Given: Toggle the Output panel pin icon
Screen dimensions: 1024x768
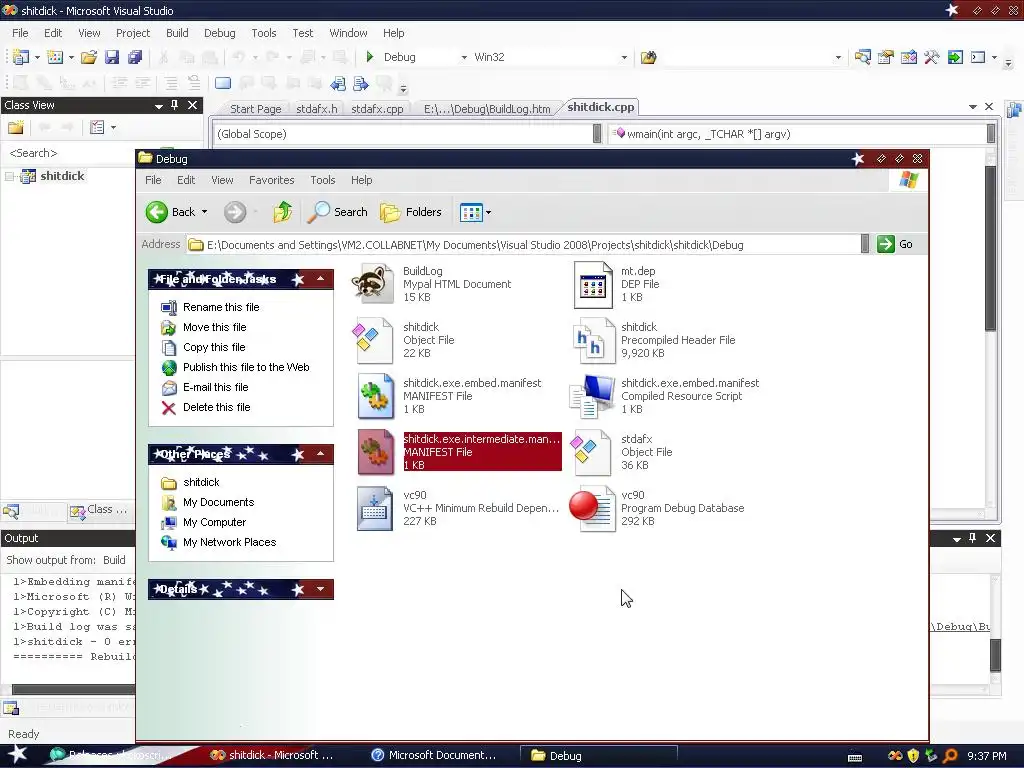Looking at the screenshot, I should pos(972,538).
